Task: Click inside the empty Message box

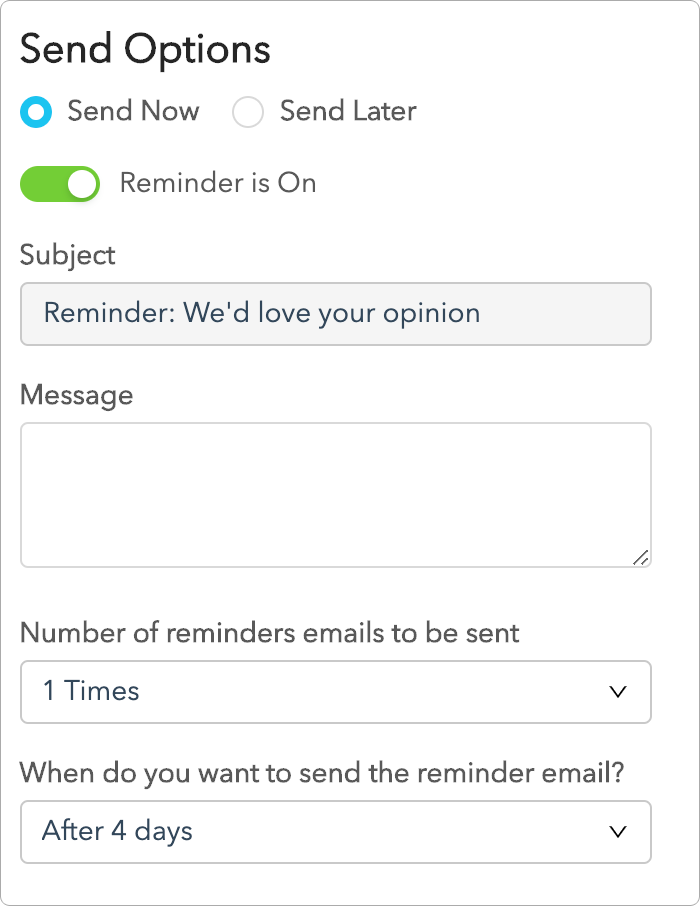Action: tap(335, 494)
